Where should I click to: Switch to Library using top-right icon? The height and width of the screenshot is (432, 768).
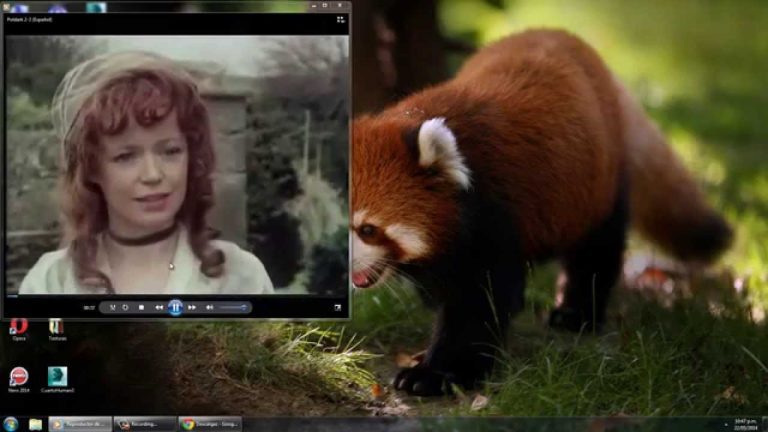click(340, 19)
